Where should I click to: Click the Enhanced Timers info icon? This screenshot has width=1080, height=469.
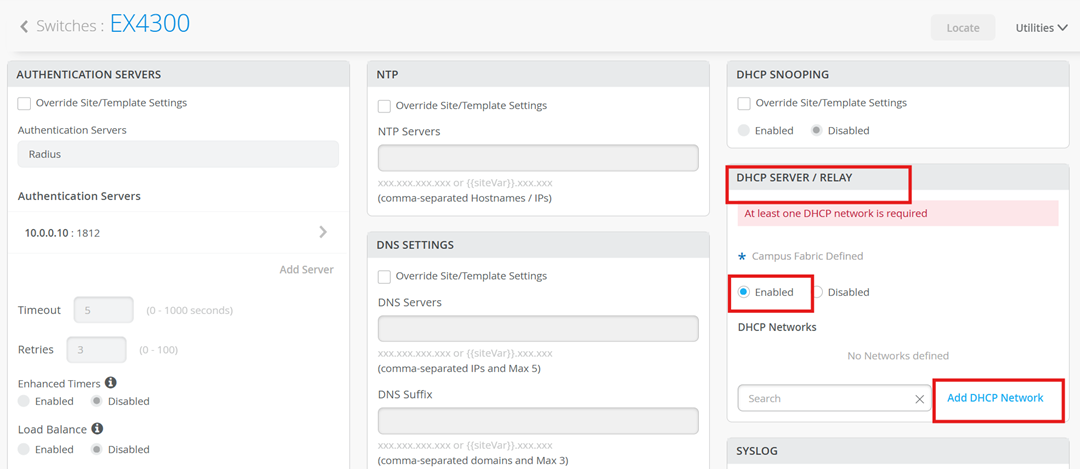(x=111, y=382)
